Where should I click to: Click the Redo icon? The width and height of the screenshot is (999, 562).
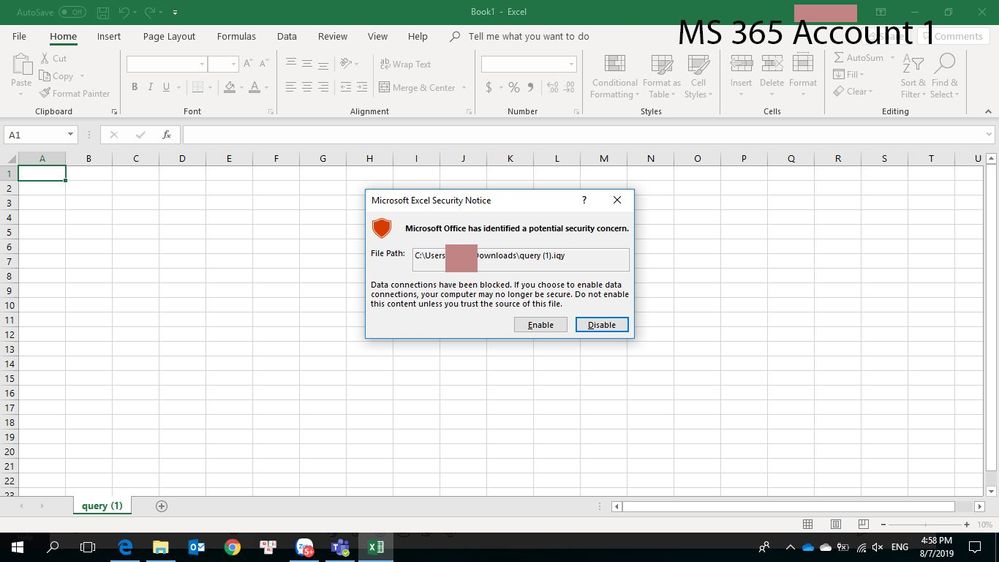(150, 12)
